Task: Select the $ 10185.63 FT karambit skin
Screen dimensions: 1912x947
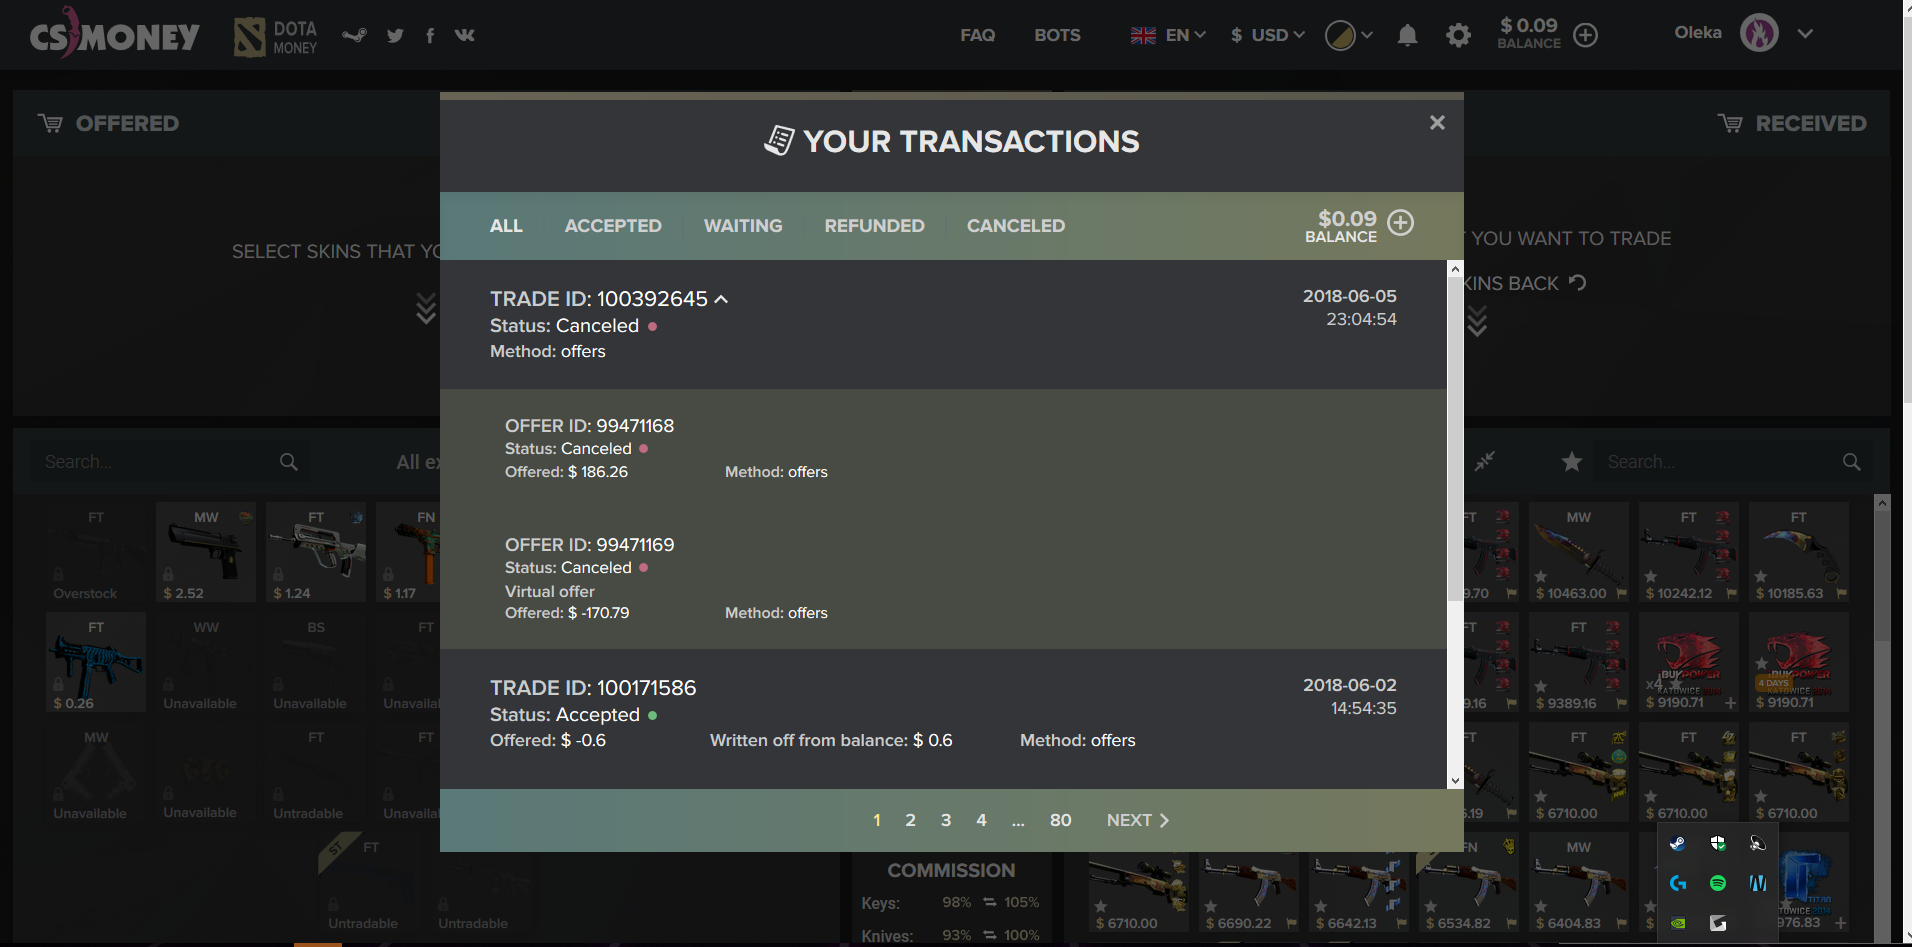Action: click(1799, 552)
